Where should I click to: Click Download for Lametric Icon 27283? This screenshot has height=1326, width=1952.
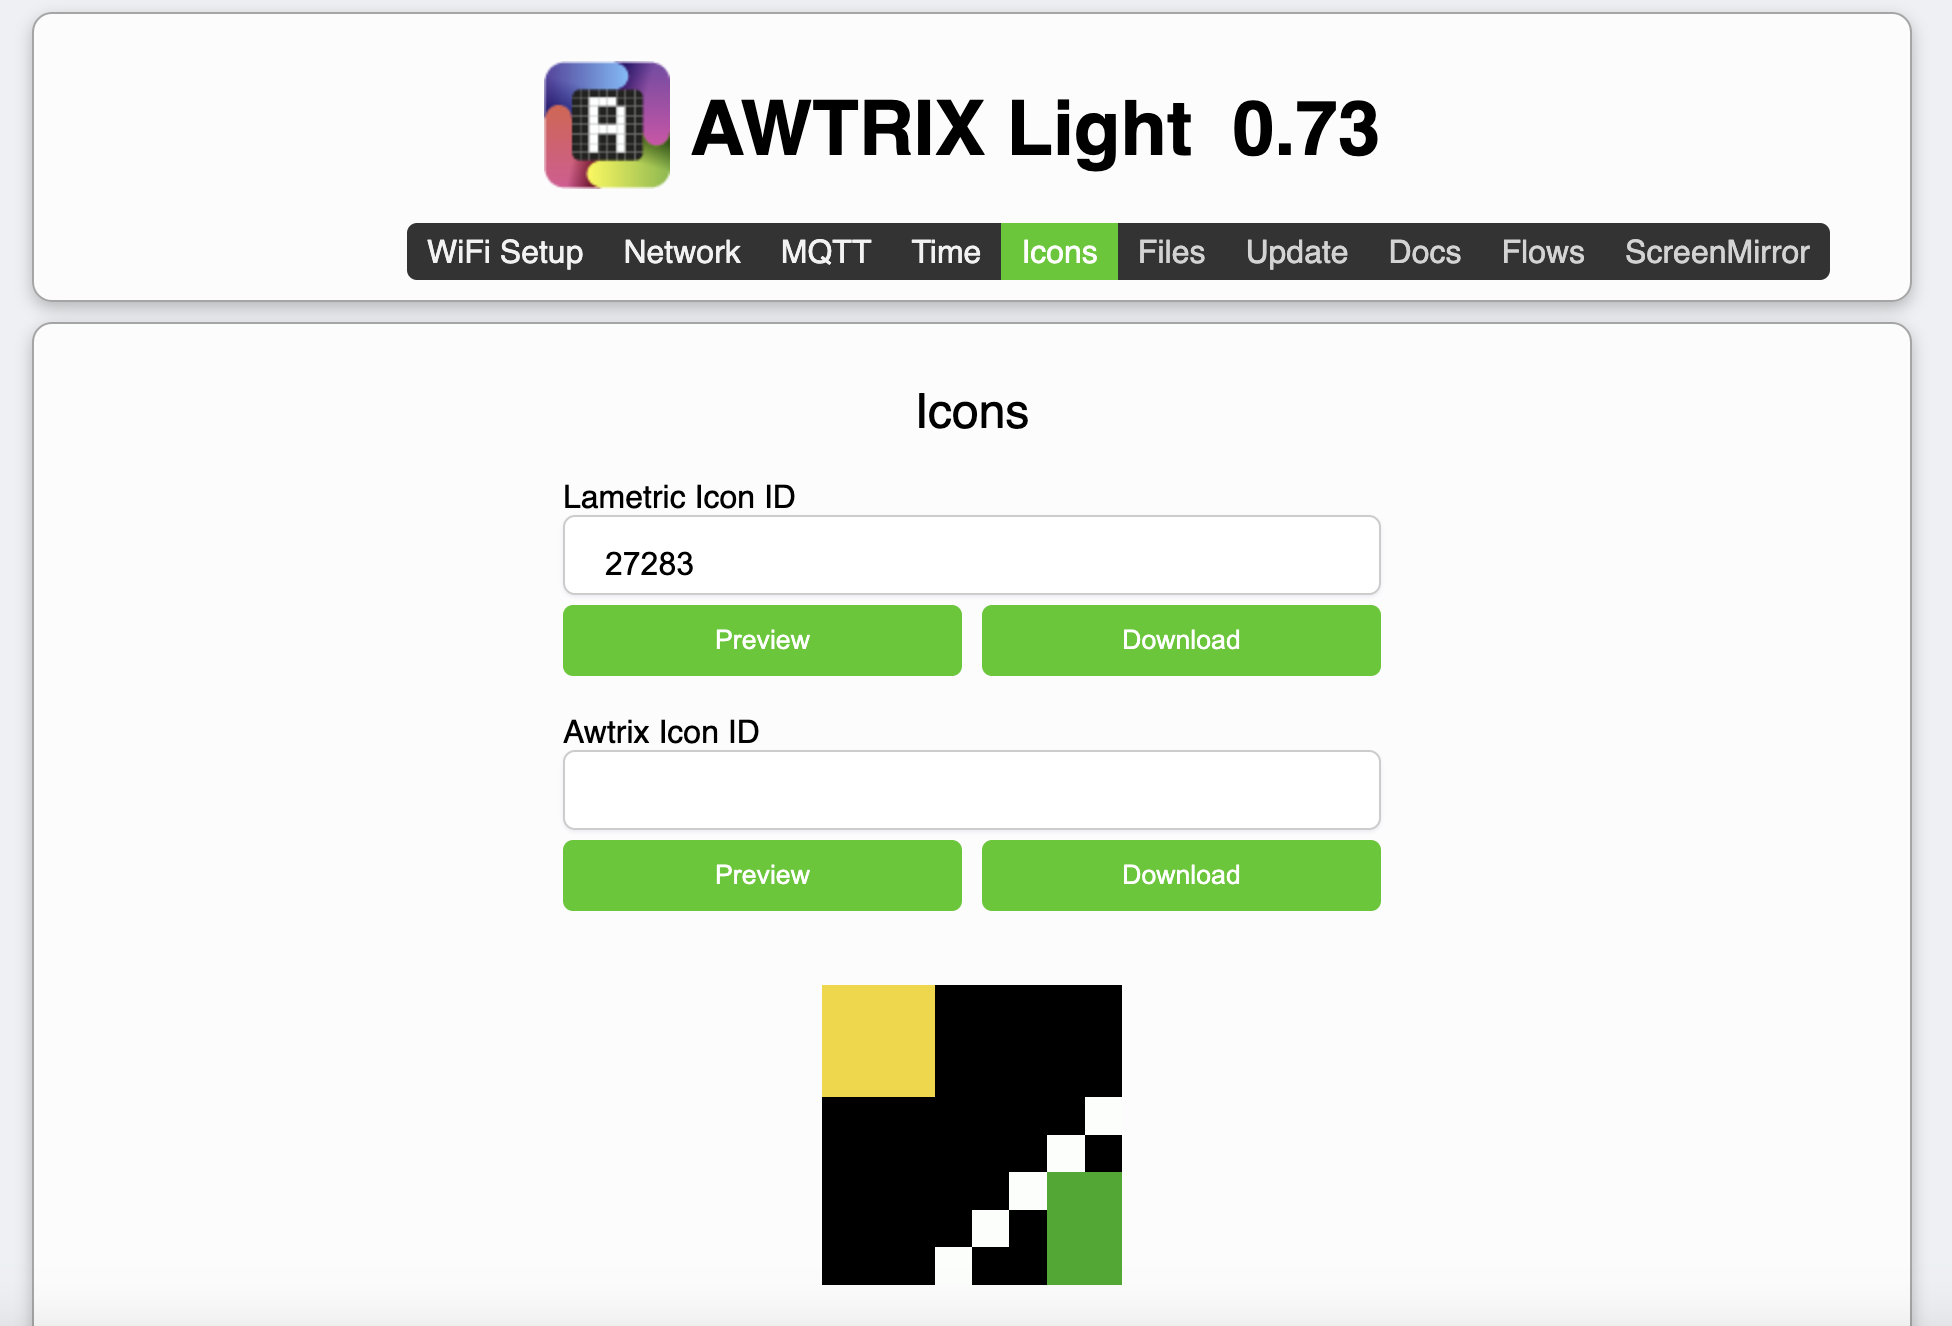tap(1179, 641)
